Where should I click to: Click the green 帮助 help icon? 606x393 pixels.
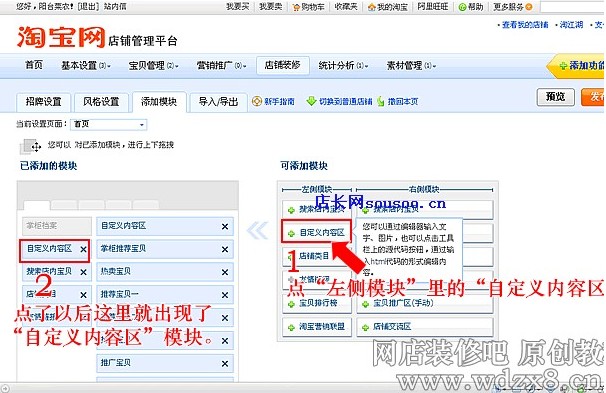[462, 7]
